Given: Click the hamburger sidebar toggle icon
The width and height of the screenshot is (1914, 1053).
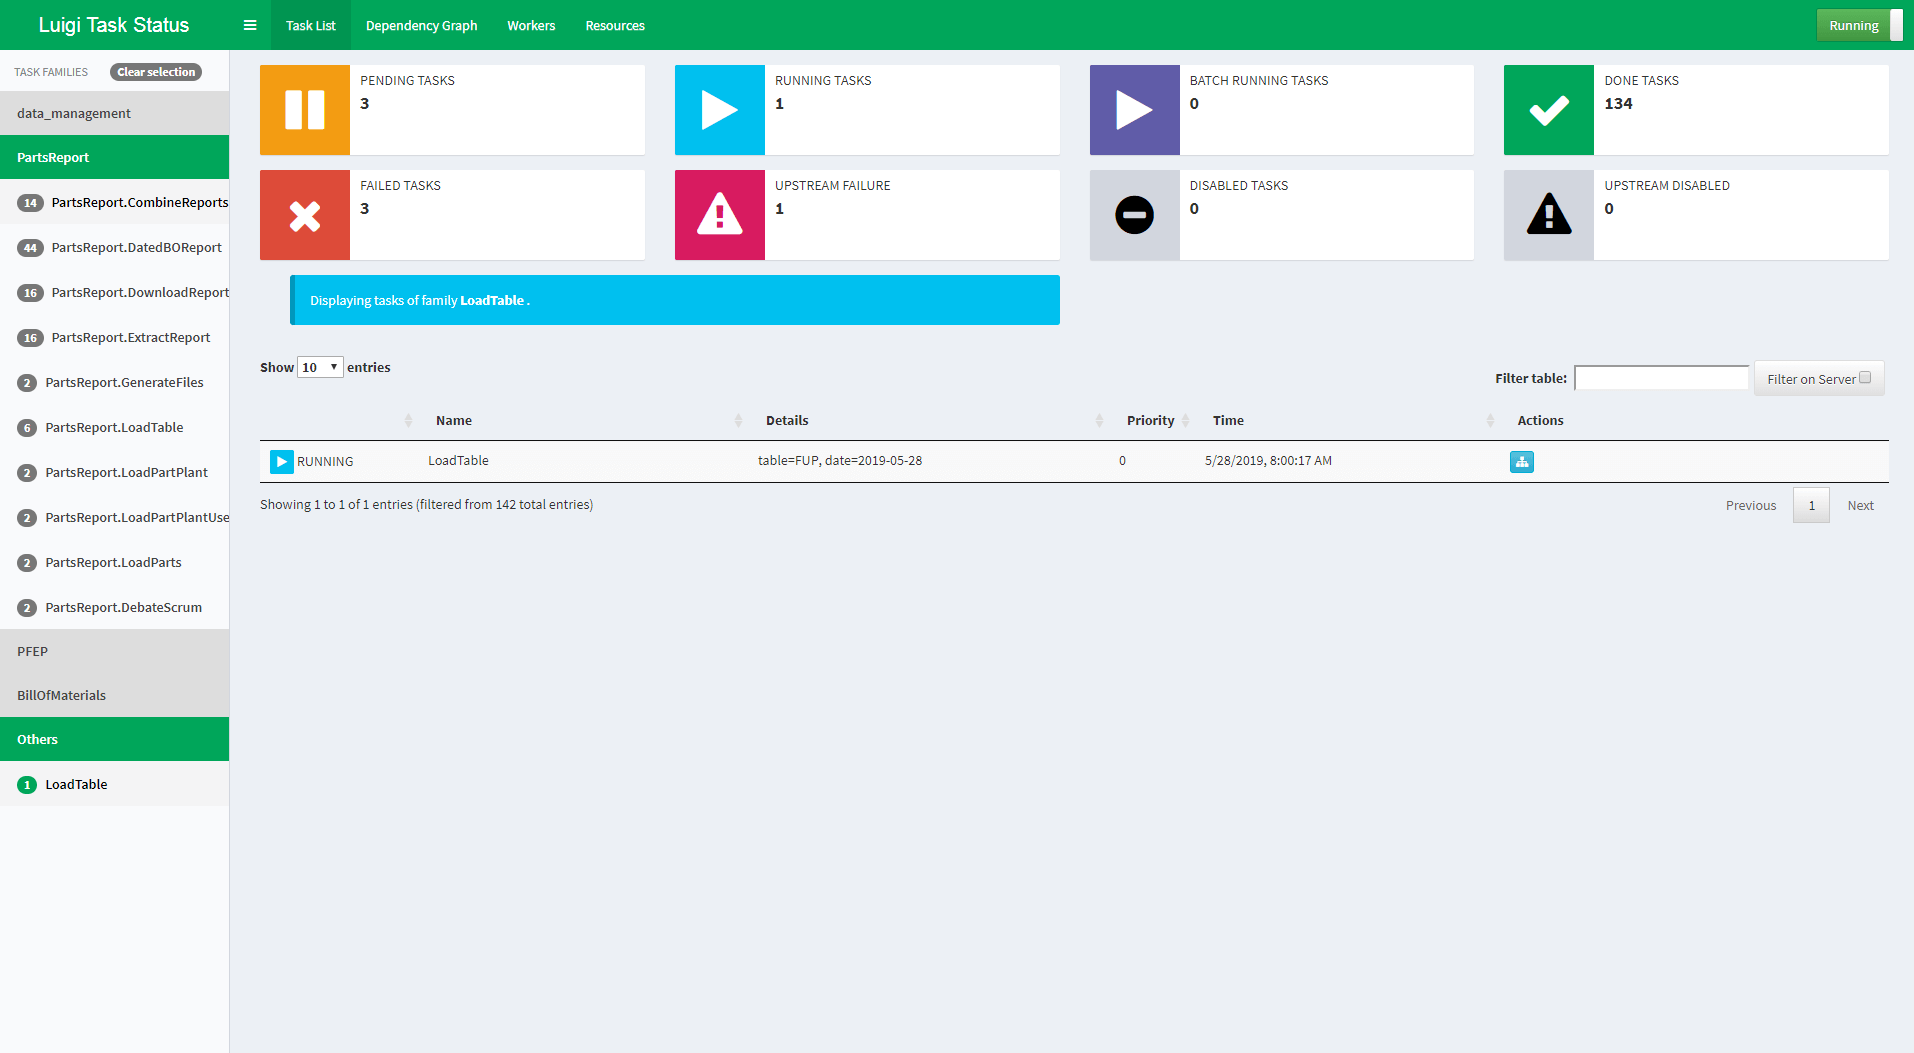Looking at the screenshot, I should click(x=250, y=25).
